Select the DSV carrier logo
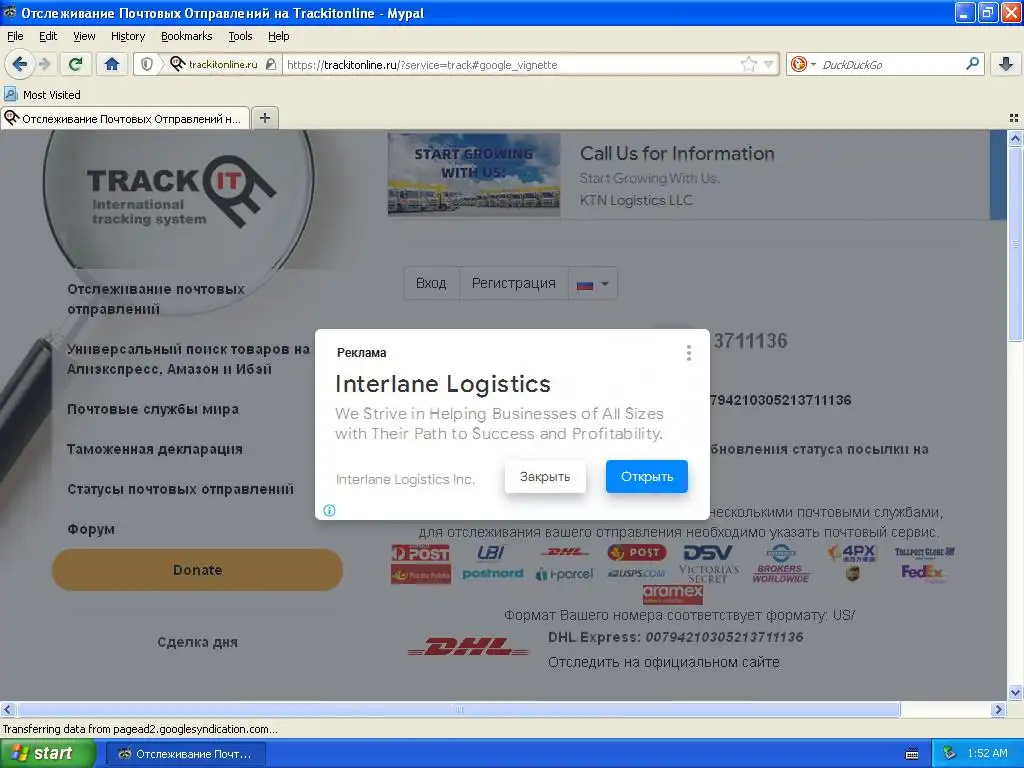The image size is (1024, 768). click(x=708, y=553)
